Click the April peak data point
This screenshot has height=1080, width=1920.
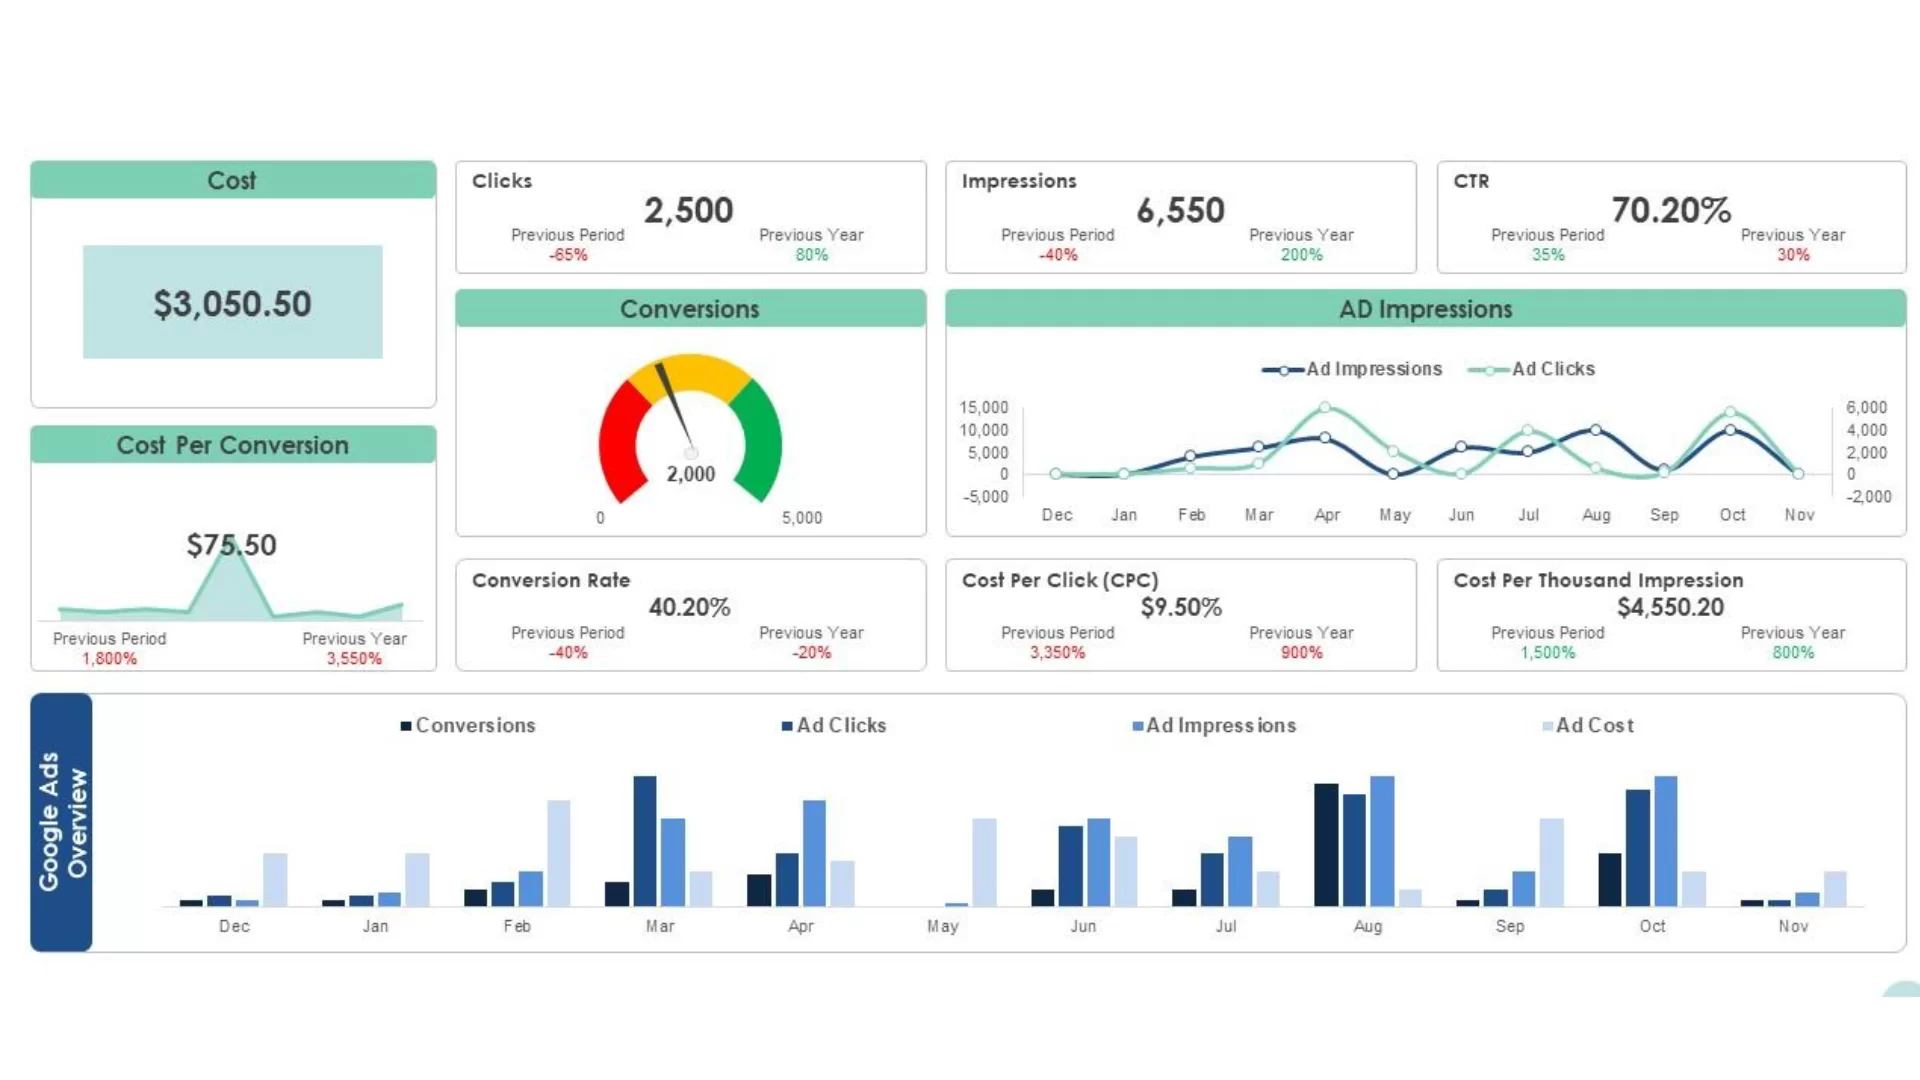click(x=1325, y=407)
